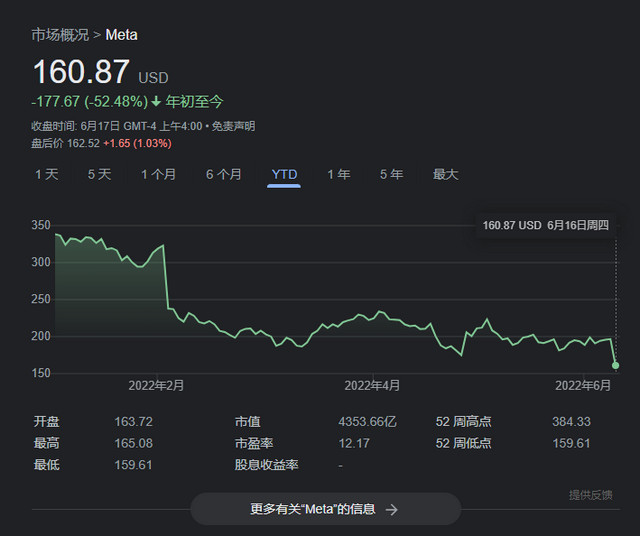The image size is (640, 536).
Task: Click the 2022年6月 axis label
Action: [x=583, y=386]
